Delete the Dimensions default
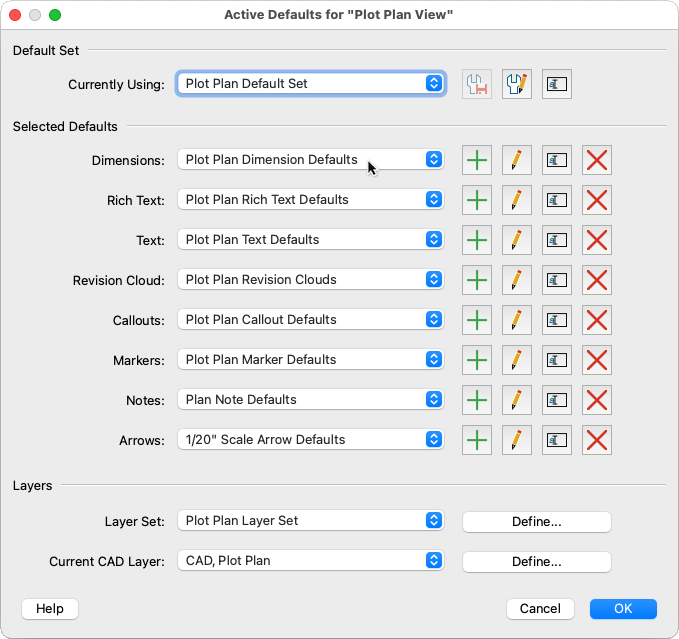Screen dimensions: 679x639 click(x=597, y=160)
